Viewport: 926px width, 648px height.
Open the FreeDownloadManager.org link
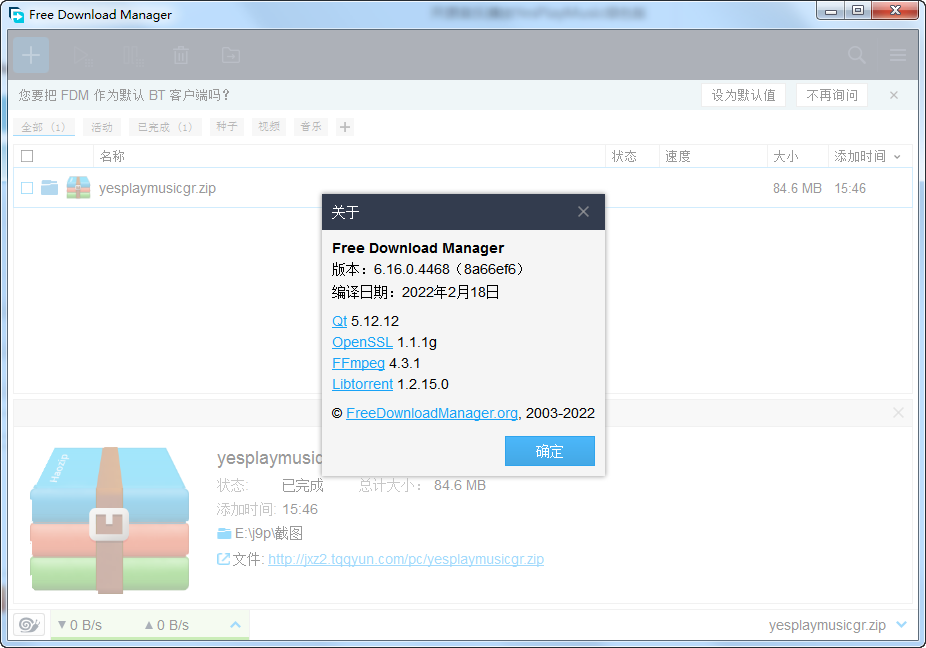pos(432,413)
